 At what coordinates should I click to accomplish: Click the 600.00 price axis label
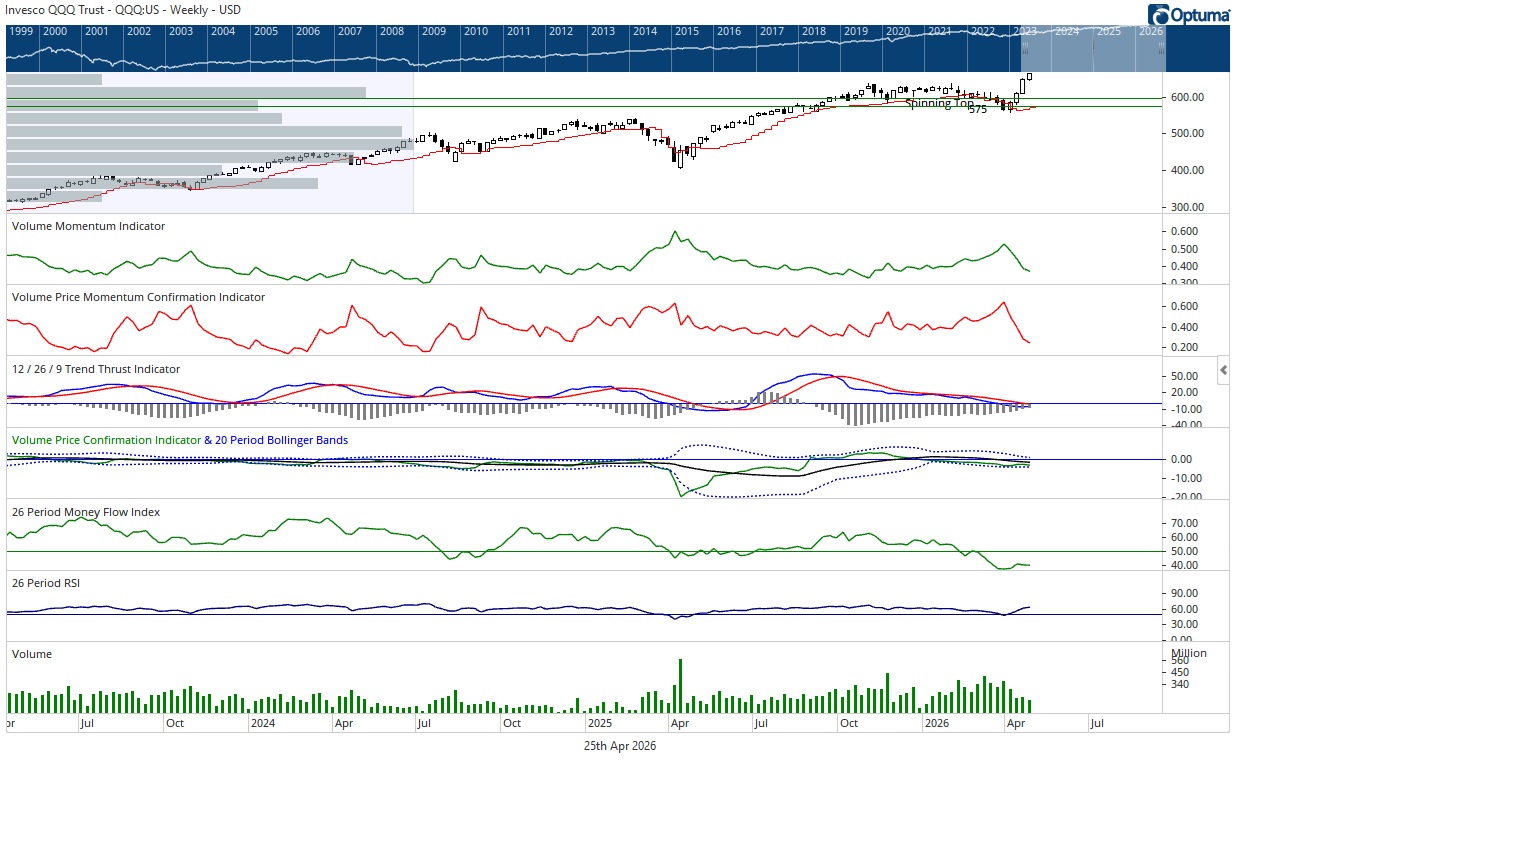1187,97
